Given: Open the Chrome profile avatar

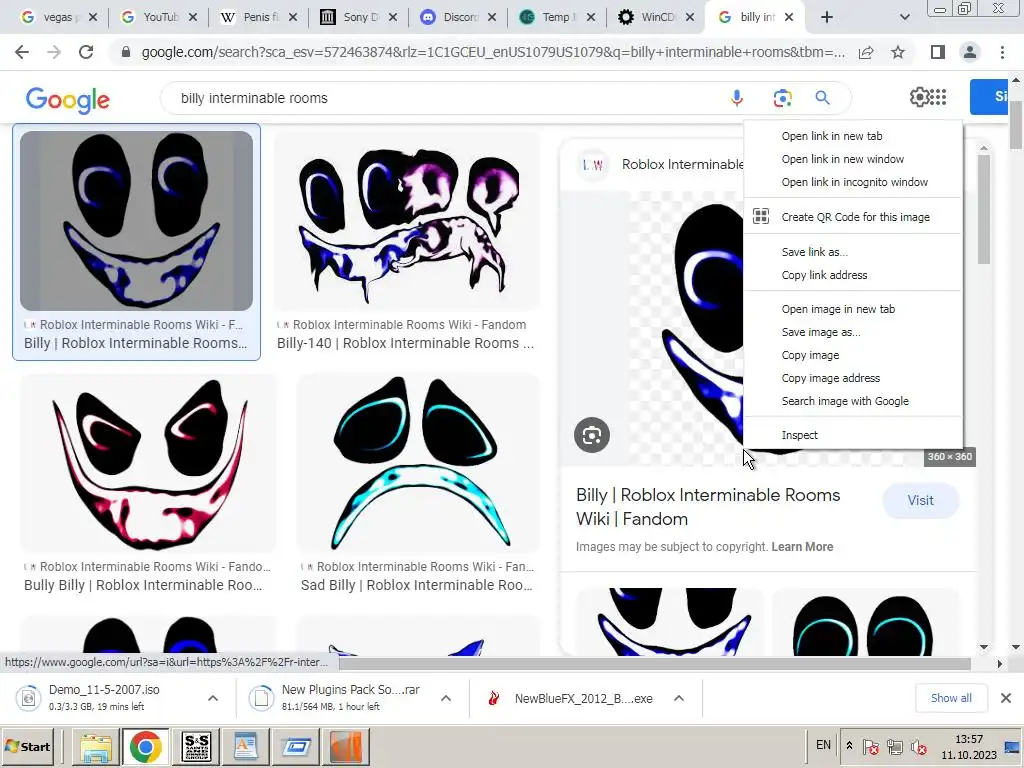Looking at the screenshot, I should [x=970, y=52].
